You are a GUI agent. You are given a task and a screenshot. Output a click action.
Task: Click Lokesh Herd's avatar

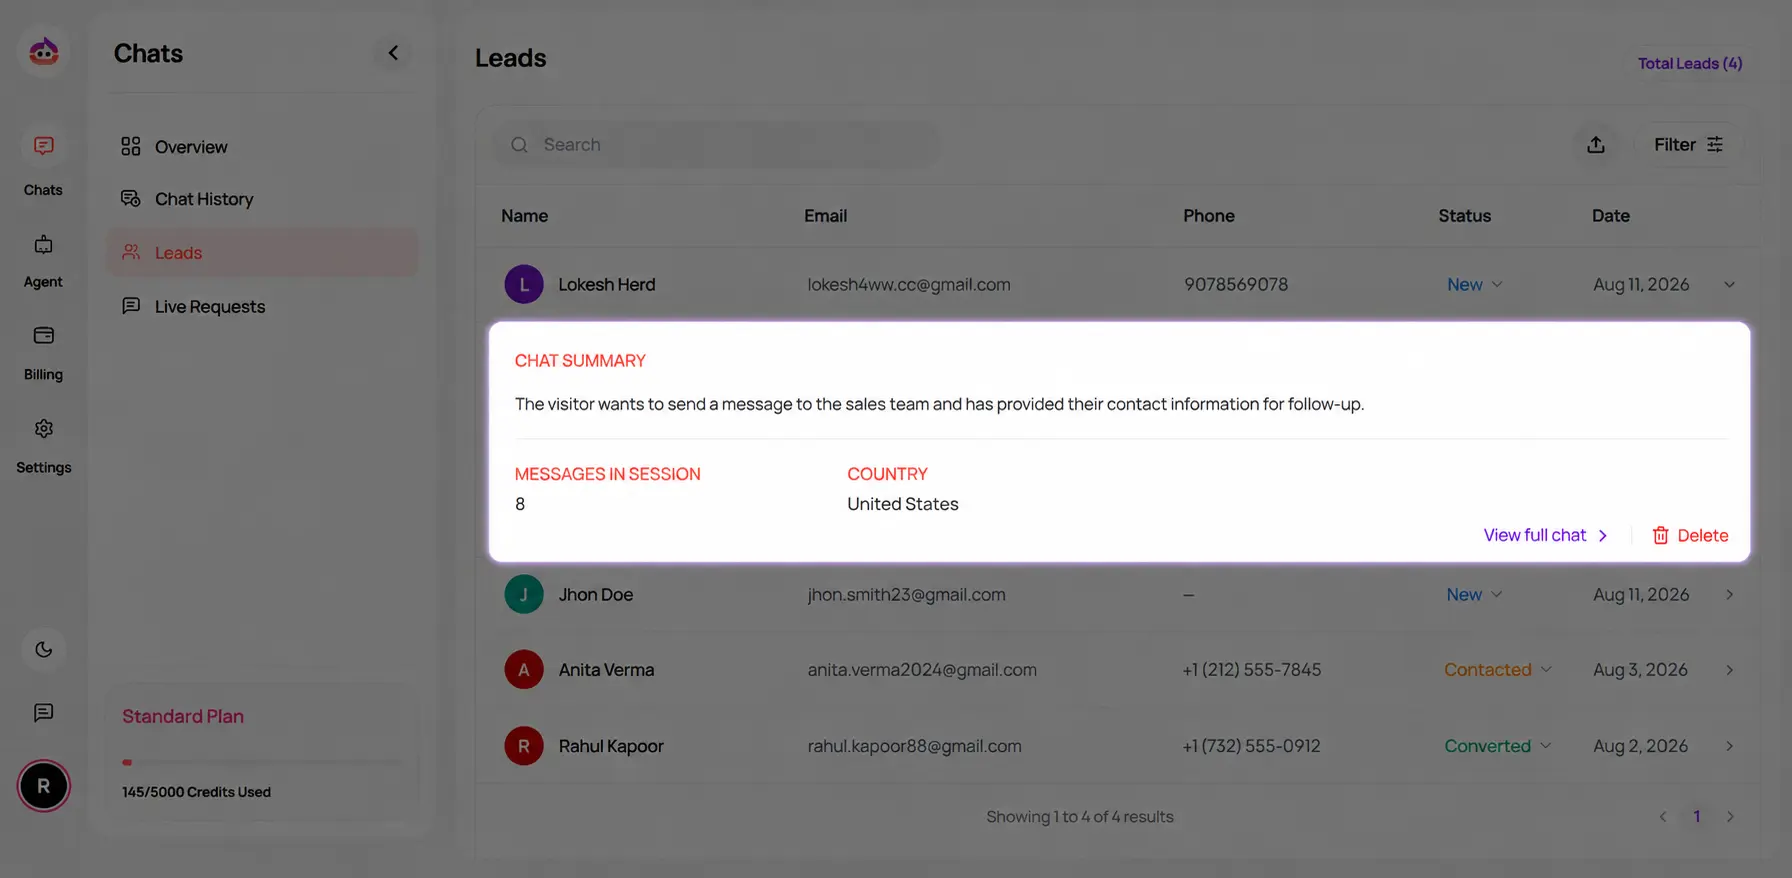click(524, 285)
